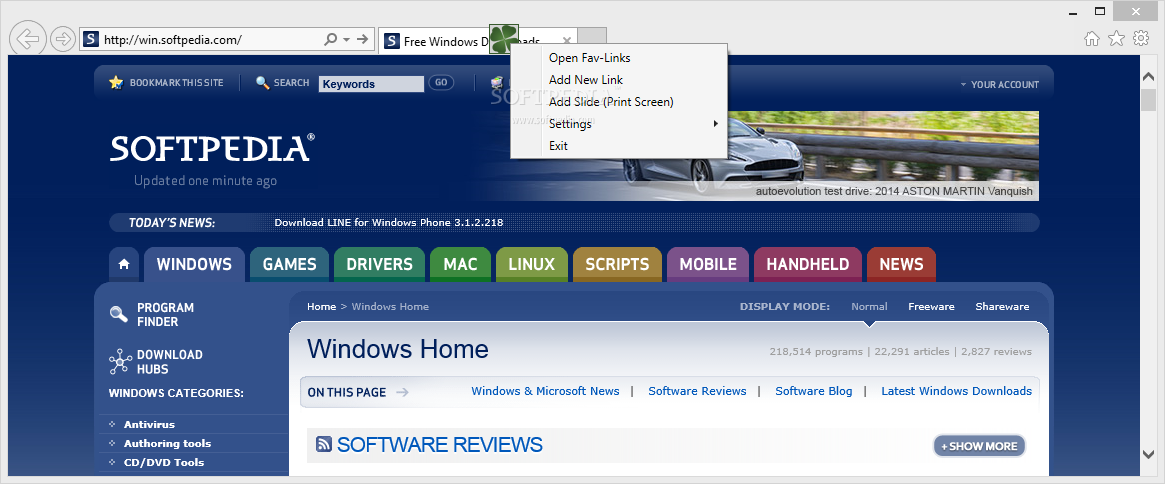Screen dimensions: 1165x484
Task: Open the Antivirus category
Action: pyautogui.click(x=149, y=425)
